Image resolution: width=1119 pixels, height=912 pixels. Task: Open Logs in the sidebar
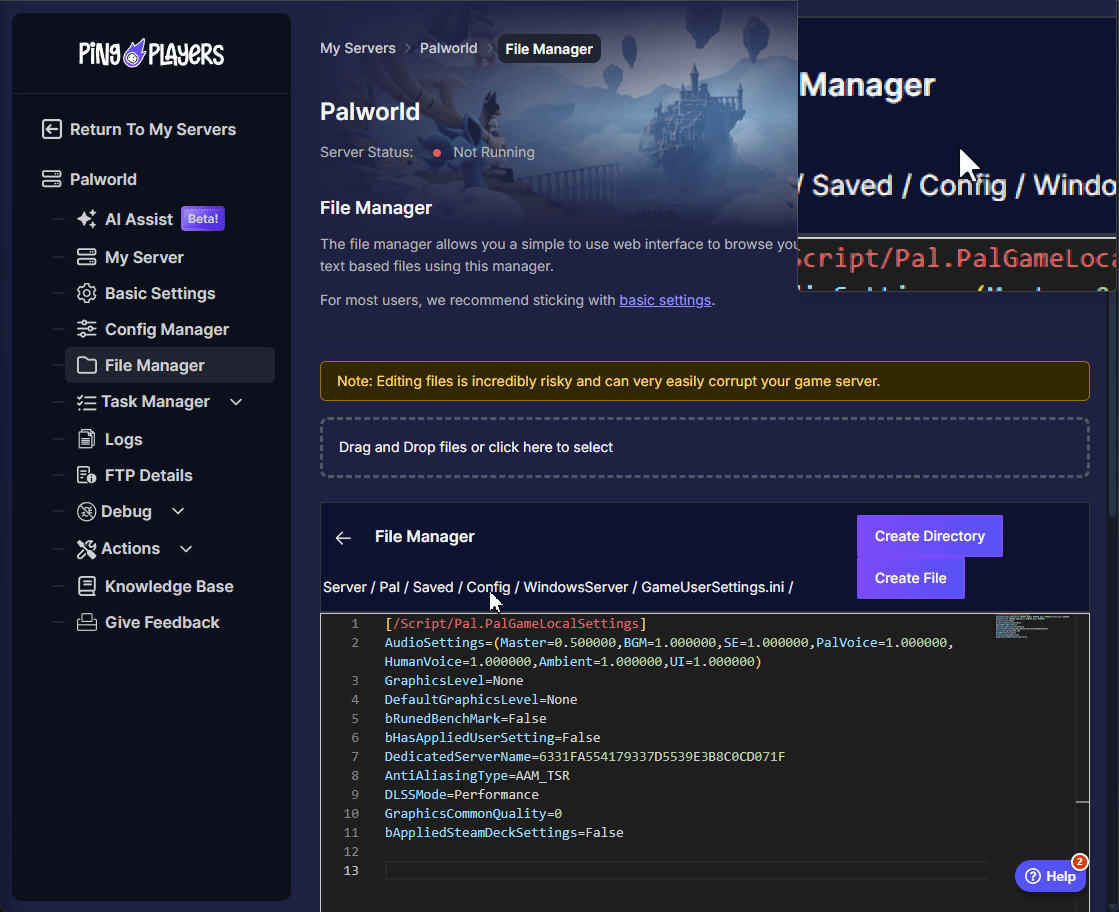123,440
